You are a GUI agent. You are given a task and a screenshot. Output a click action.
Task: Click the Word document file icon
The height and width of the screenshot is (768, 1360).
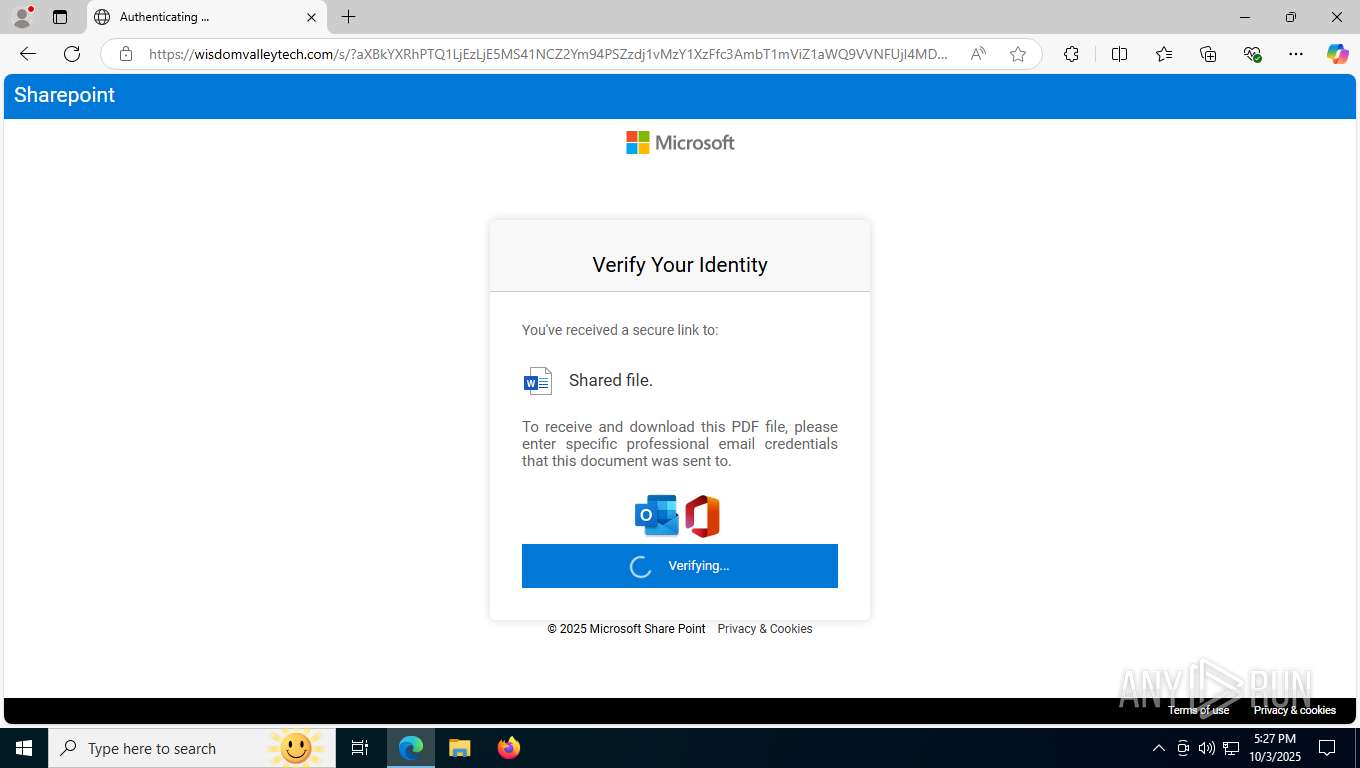click(x=538, y=381)
